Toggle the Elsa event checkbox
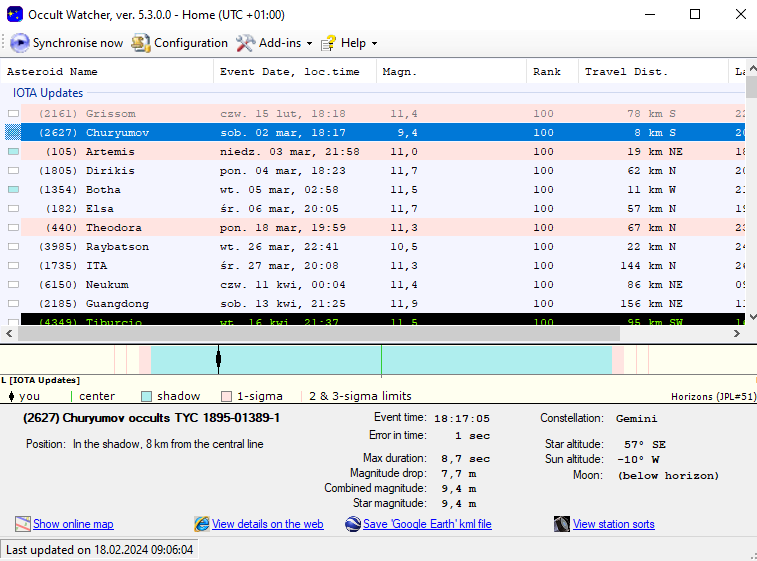757x561 pixels. coord(14,209)
